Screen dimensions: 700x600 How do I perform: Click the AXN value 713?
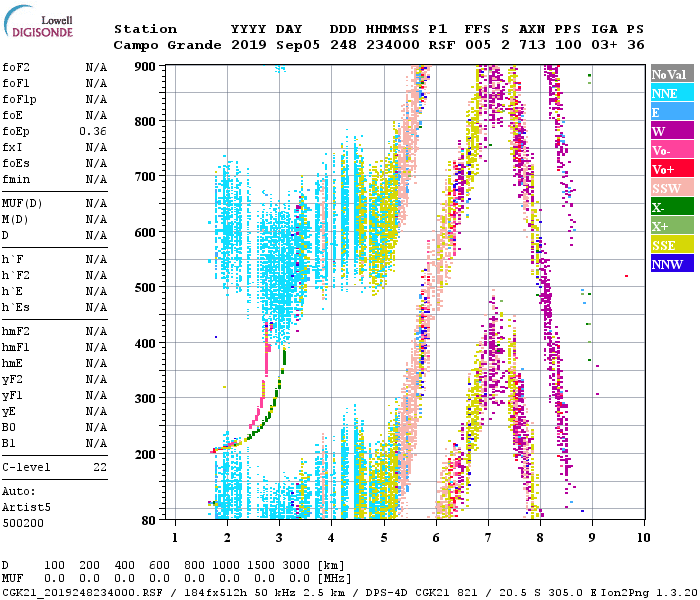tap(532, 45)
